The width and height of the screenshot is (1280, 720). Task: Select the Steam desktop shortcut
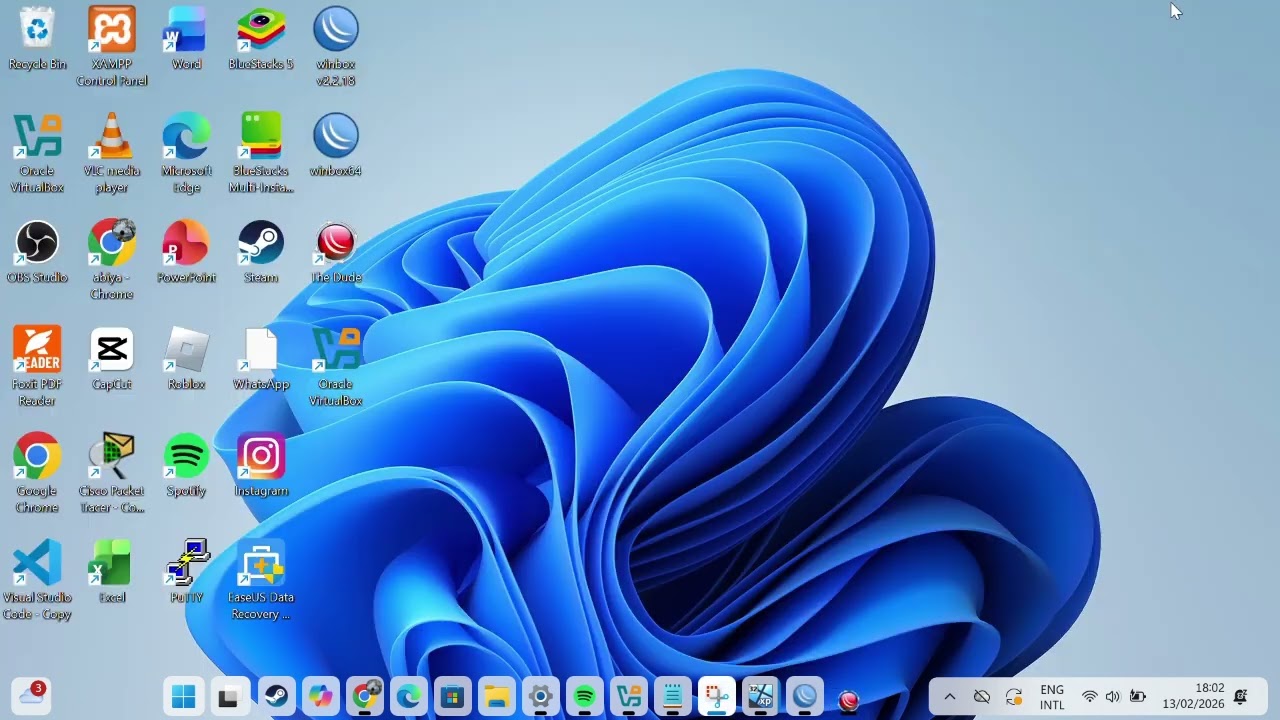[261, 252]
